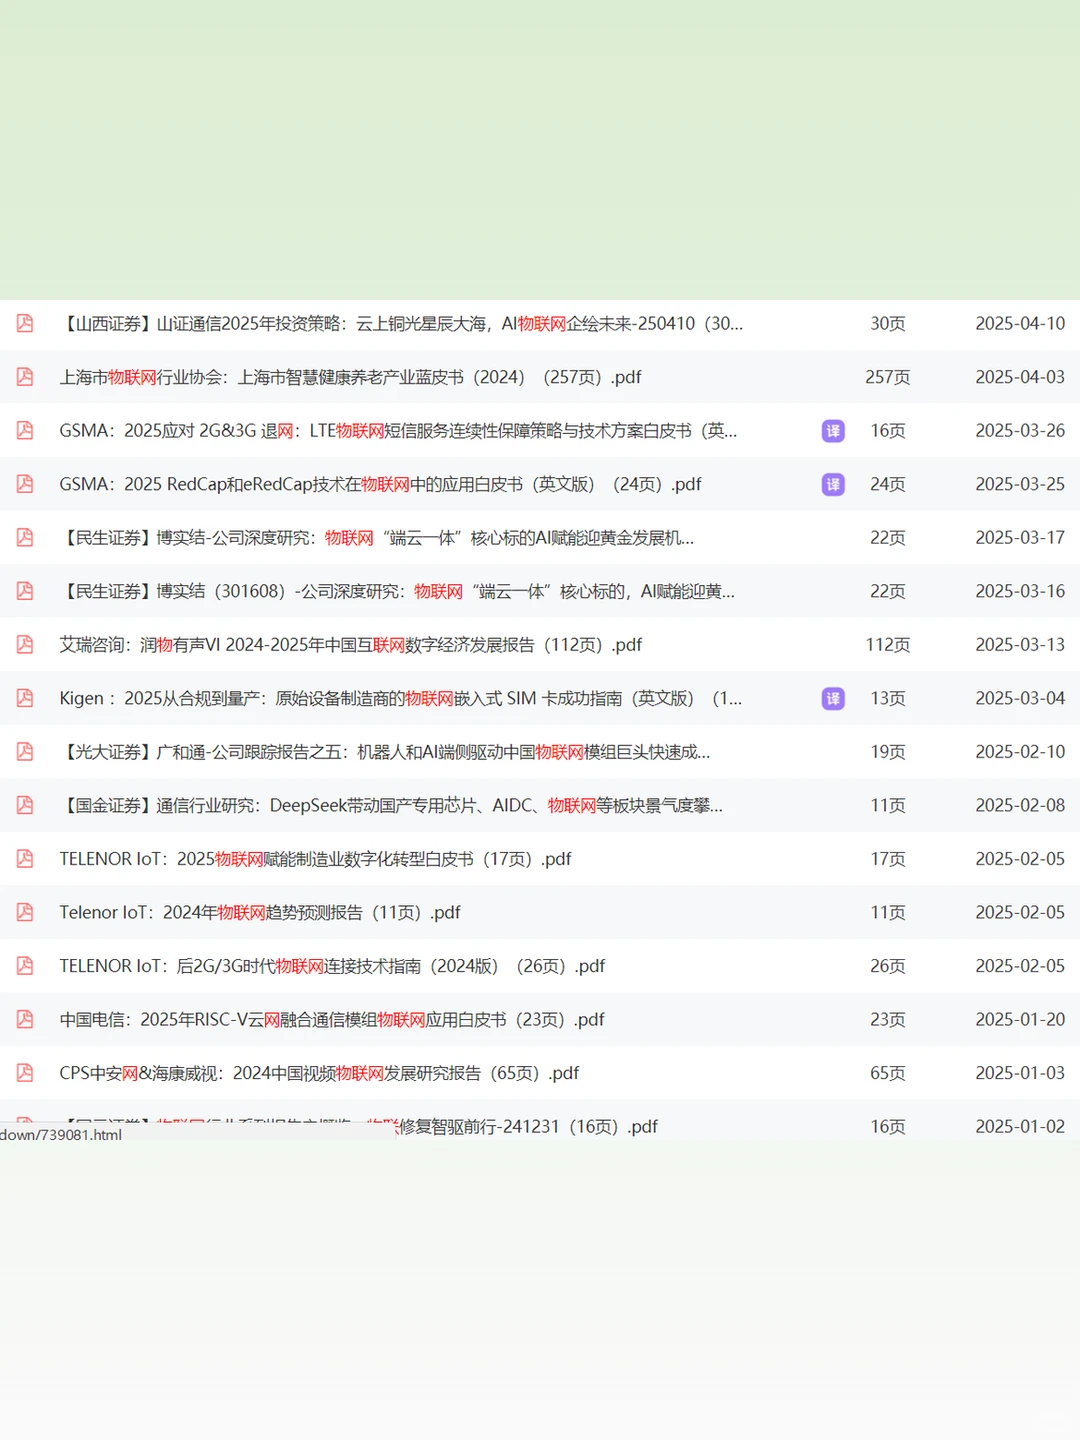Image resolution: width=1080 pixels, height=1440 pixels.
Task: Click the date 2025-03-13
Action: [x=1020, y=644]
